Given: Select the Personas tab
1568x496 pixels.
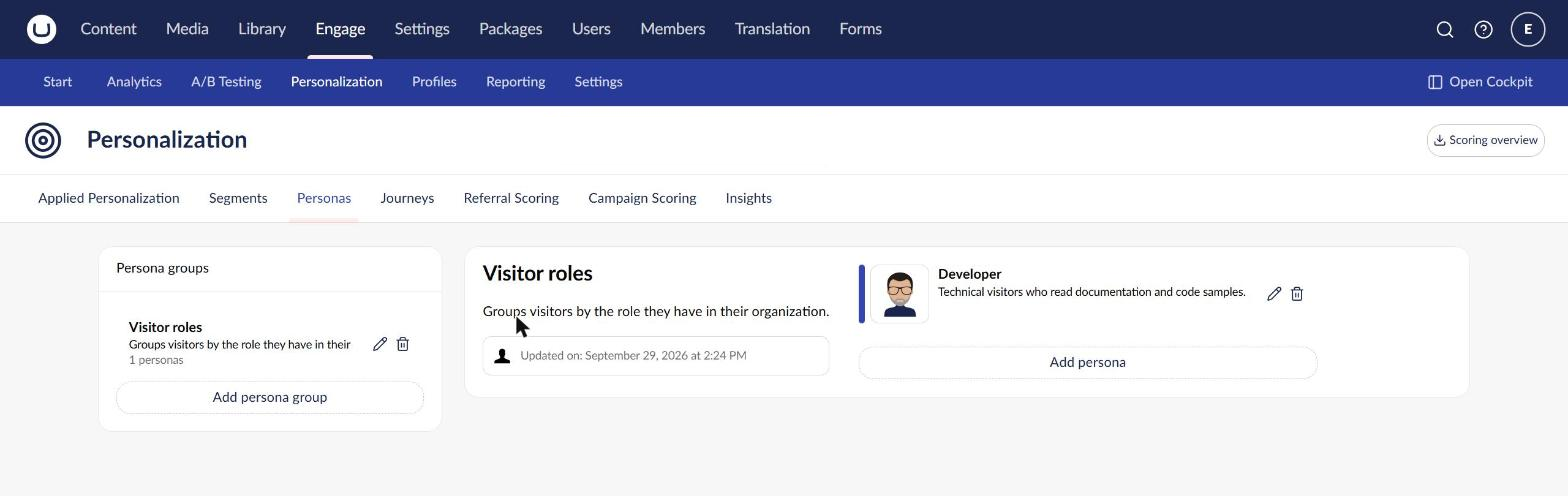Looking at the screenshot, I should (x=324, y=198).
